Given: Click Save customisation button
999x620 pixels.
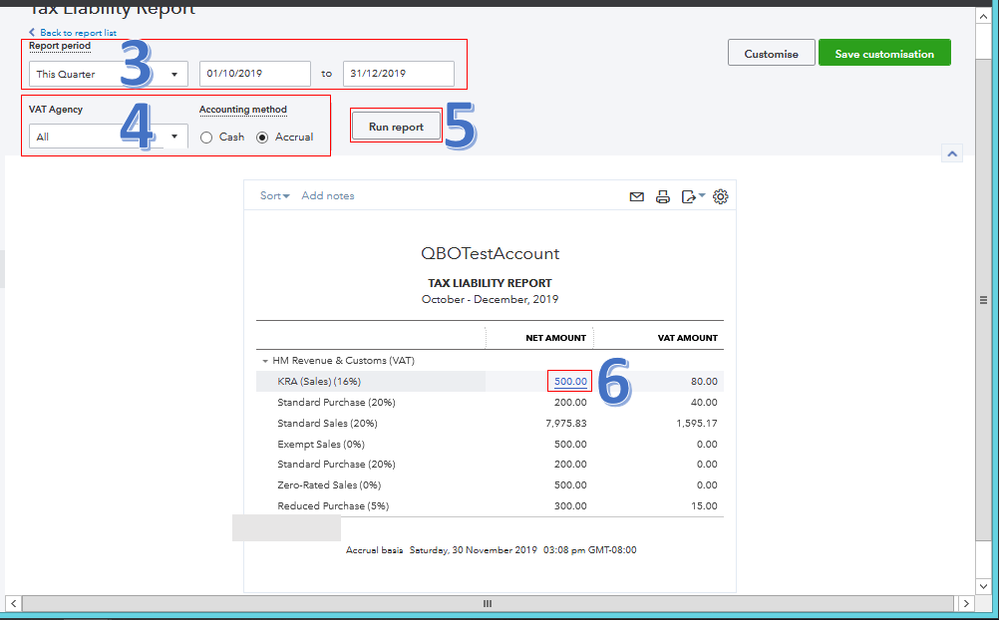Looking at the screenshot, I should click(x=884, y=54).
